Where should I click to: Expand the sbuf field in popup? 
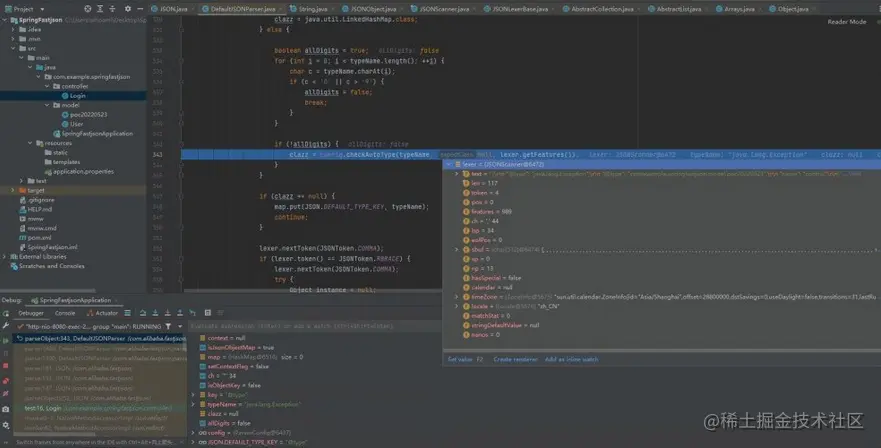(457, 250)
